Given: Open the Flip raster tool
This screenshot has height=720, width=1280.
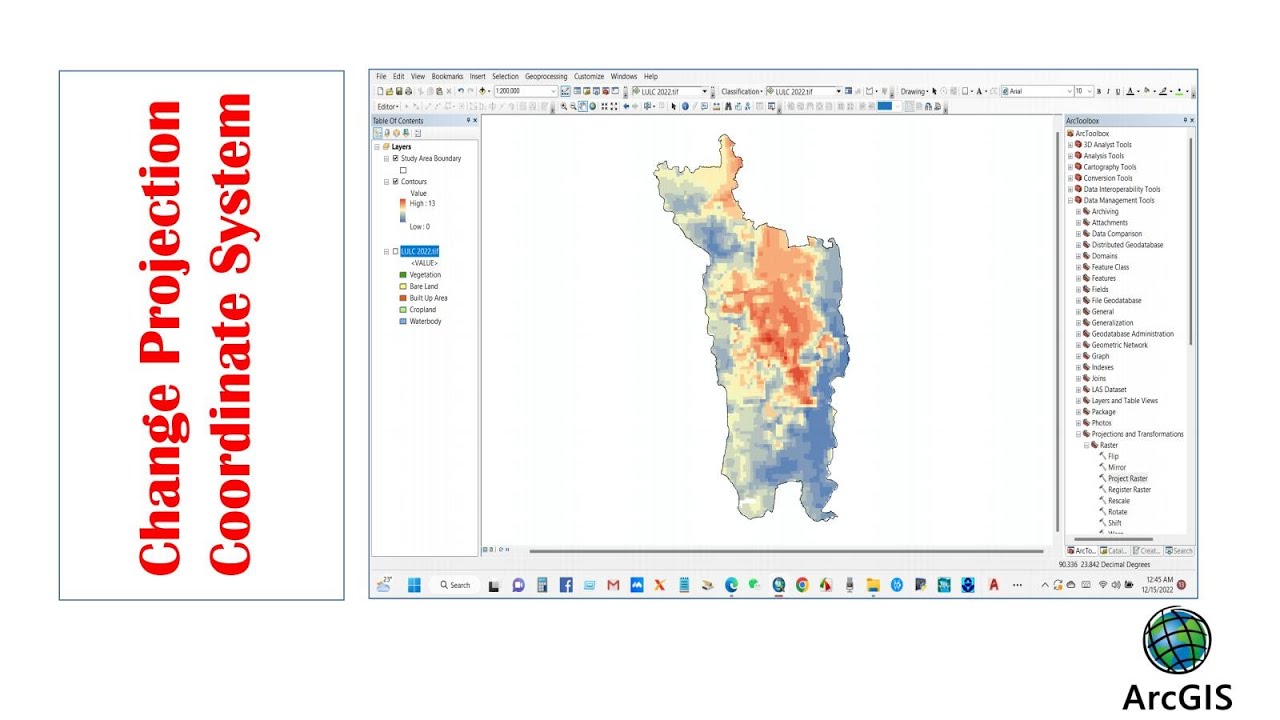Looking at the screenshot, I should tap(1113, 456).
